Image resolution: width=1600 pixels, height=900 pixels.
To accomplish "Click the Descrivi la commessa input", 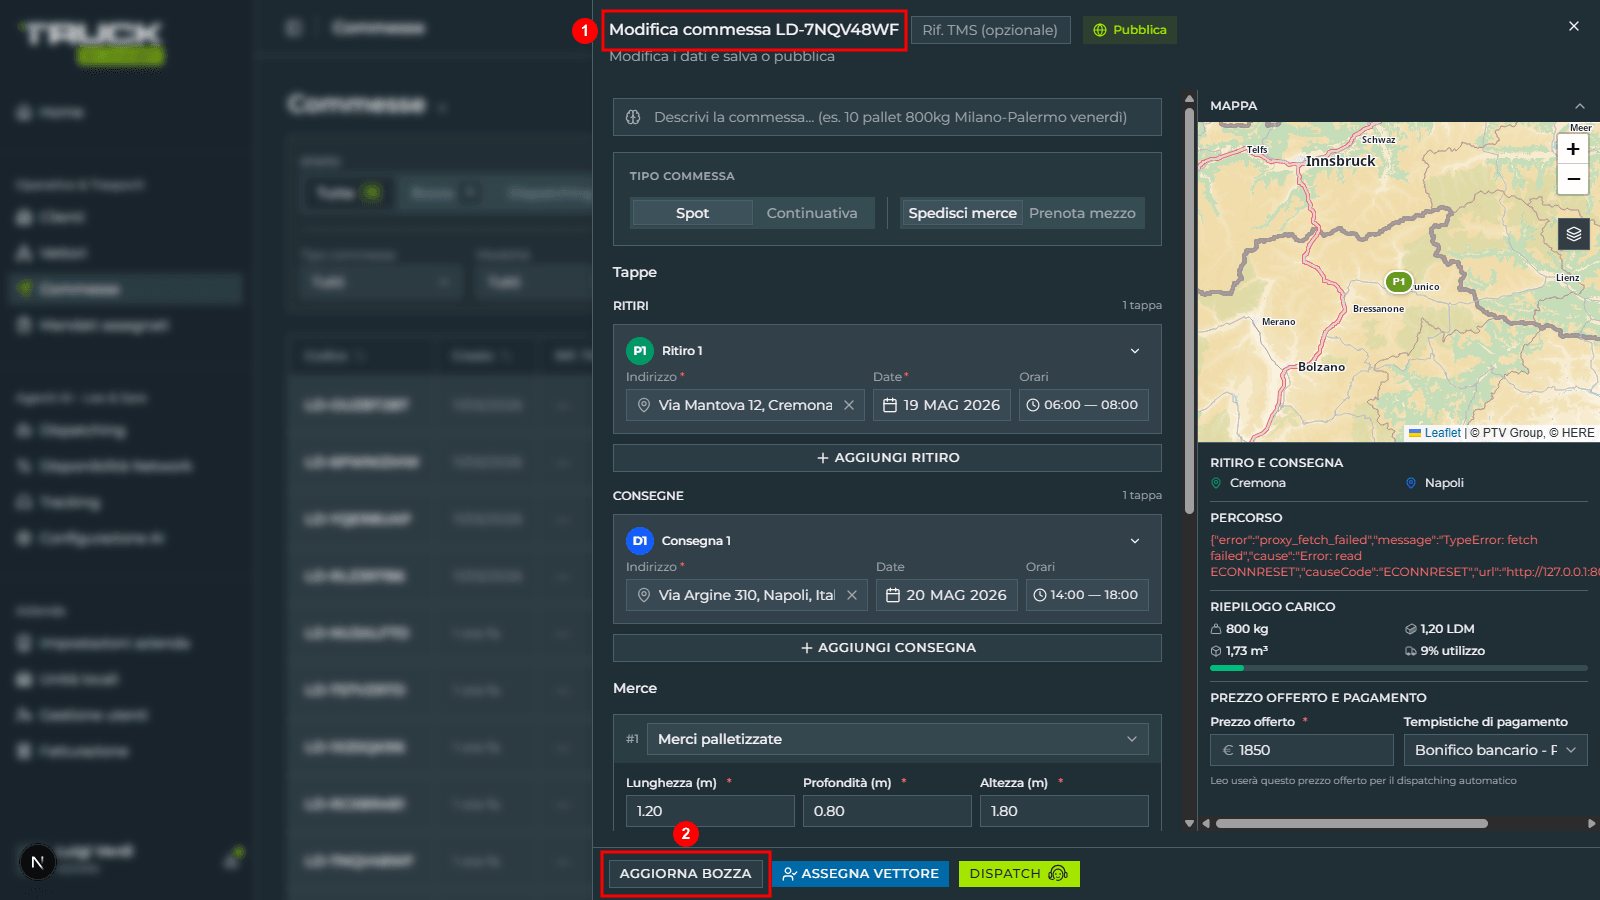I will click(887, 117).
